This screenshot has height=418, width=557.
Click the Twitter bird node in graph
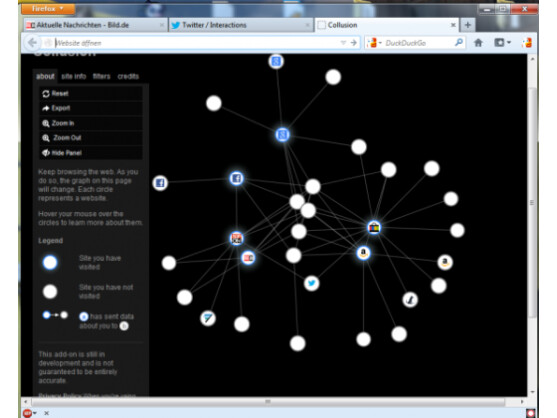pyautogui.click(x=312, y=283)
